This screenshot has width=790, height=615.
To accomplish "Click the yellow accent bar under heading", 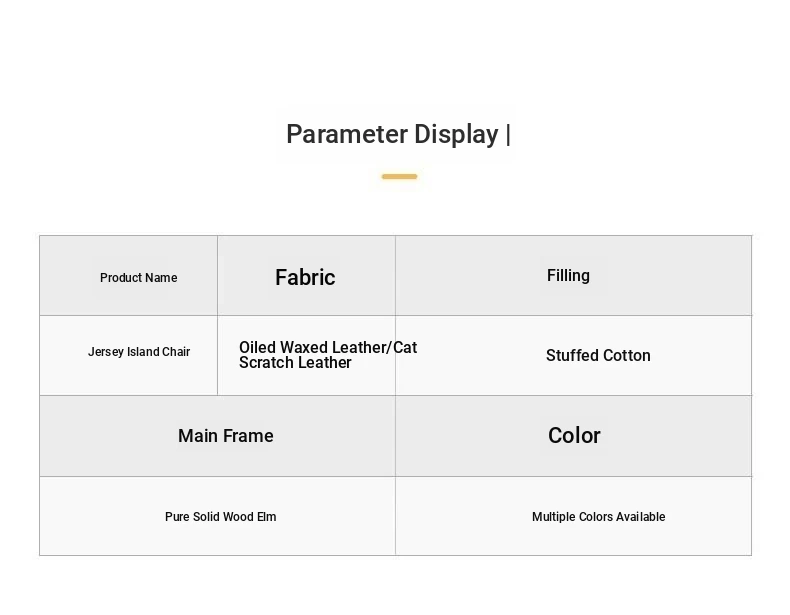I will tap(399, 176).
